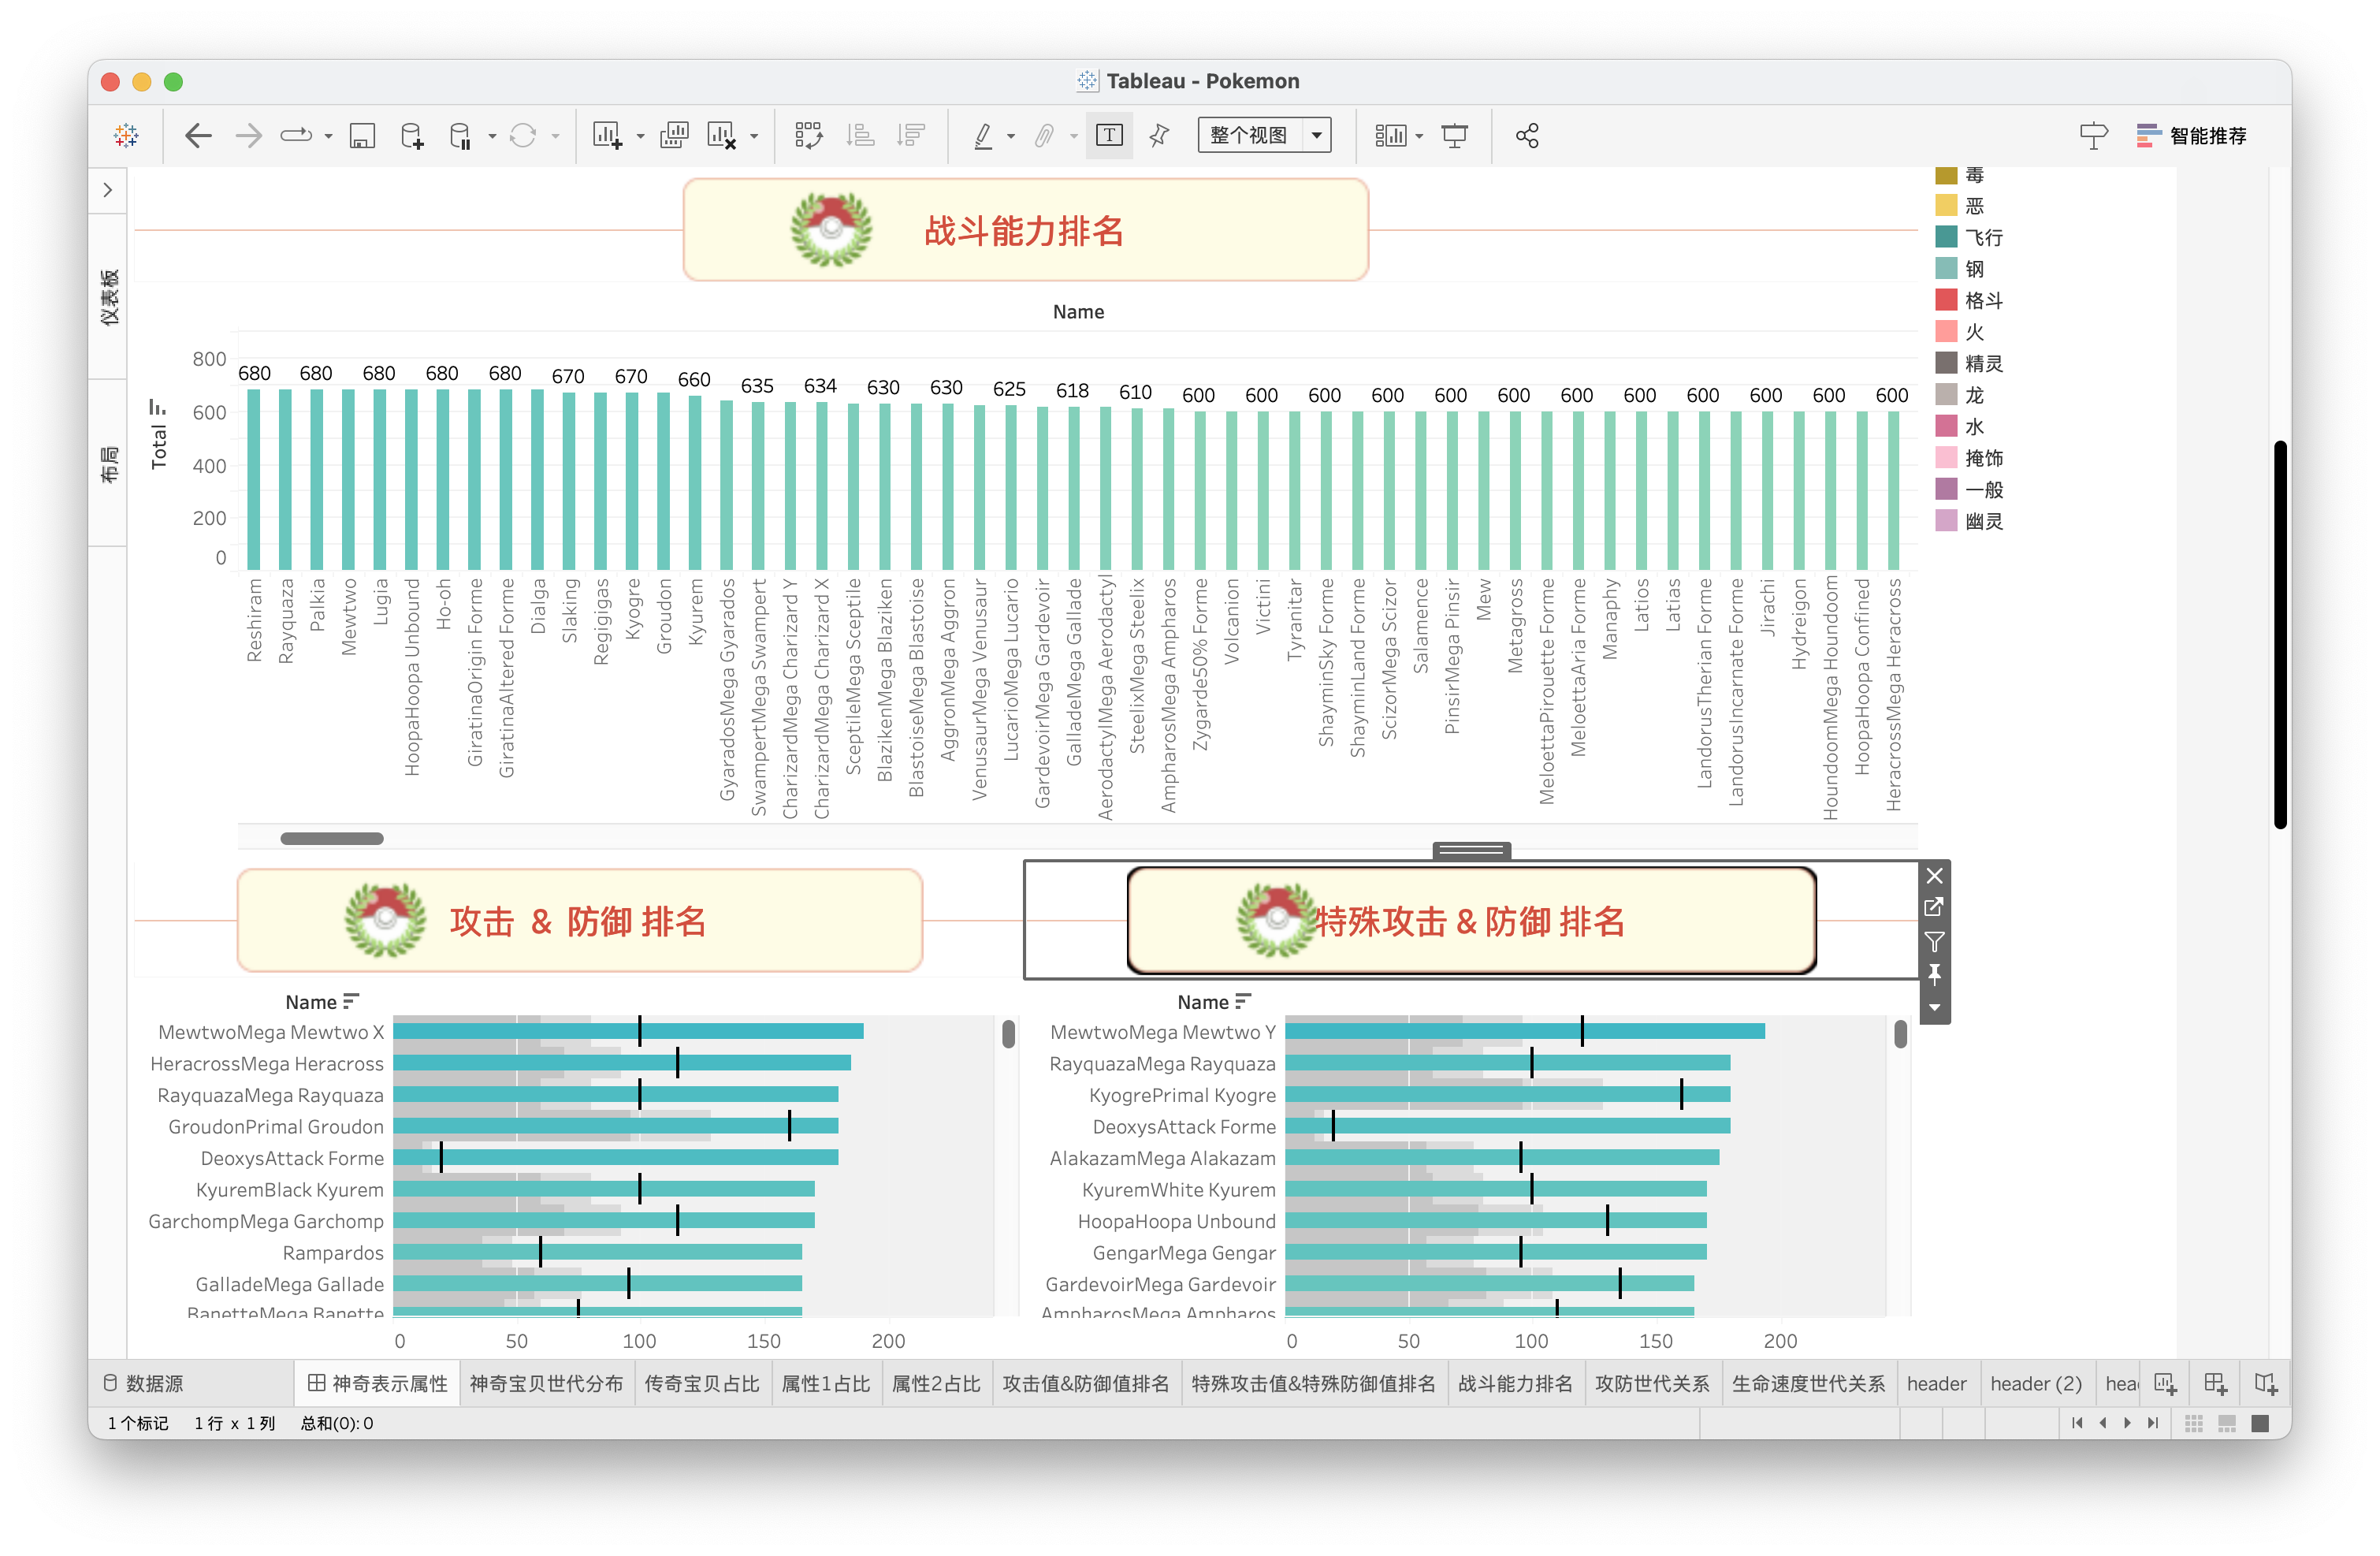The width and height of the screenshot is (2380, 1556).
Task: Select the highlight pen tool
Action: coord(984,135)
